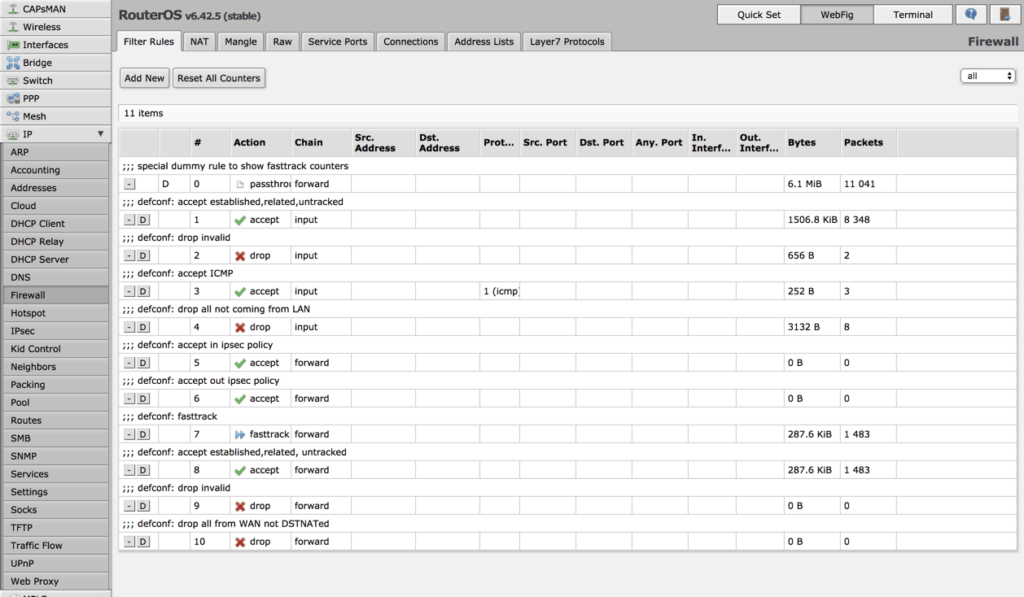Open Hotspot in IP submenu
This screenshot has width=1024, height=597.
pyautogui.click(x=56, y=313)
